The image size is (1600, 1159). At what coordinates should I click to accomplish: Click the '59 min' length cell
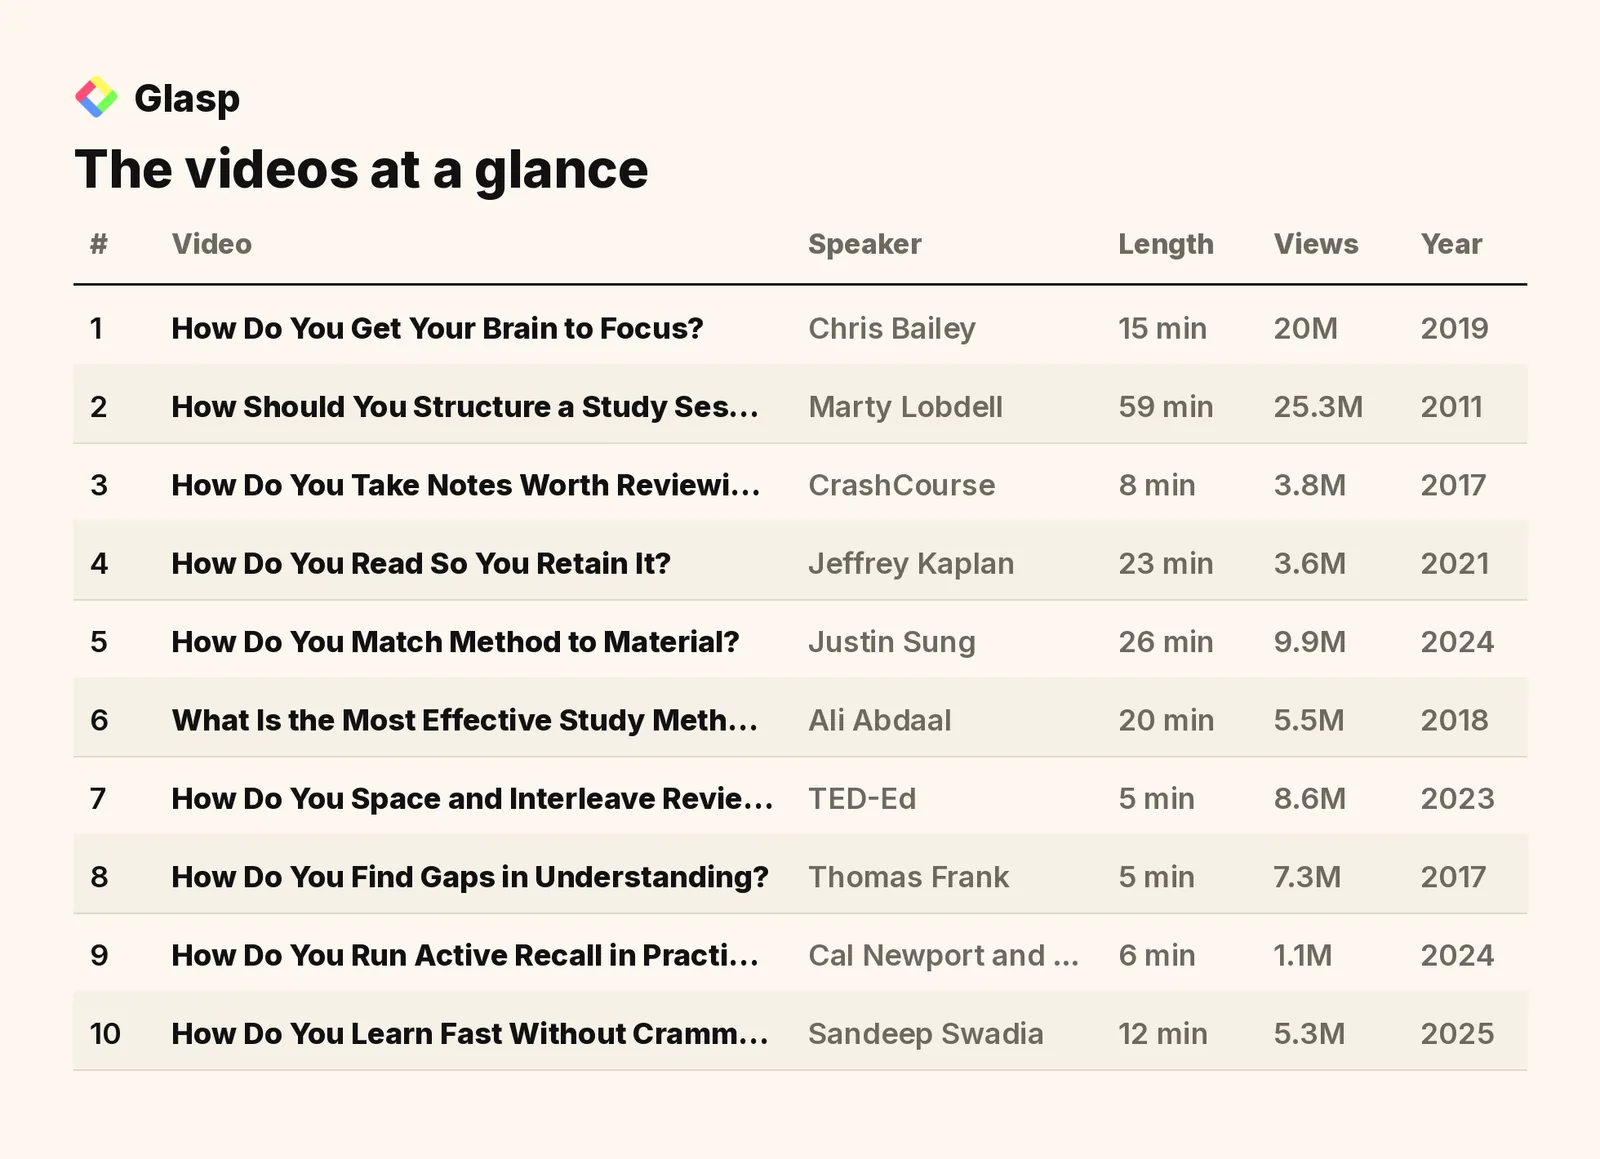[1166, 407]
